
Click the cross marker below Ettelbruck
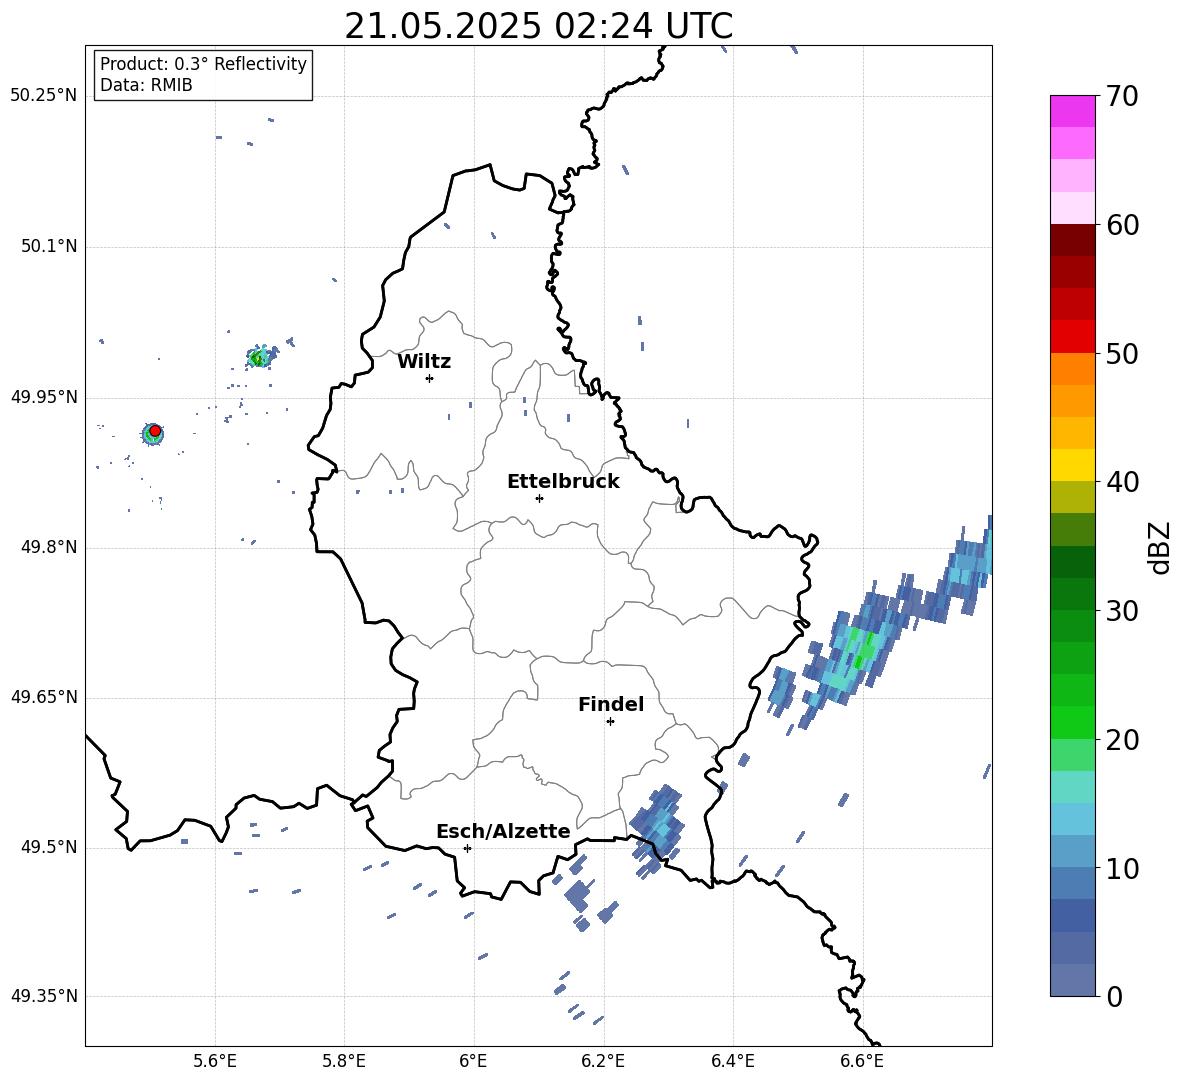pyautogui.click(x=539, y=498)
